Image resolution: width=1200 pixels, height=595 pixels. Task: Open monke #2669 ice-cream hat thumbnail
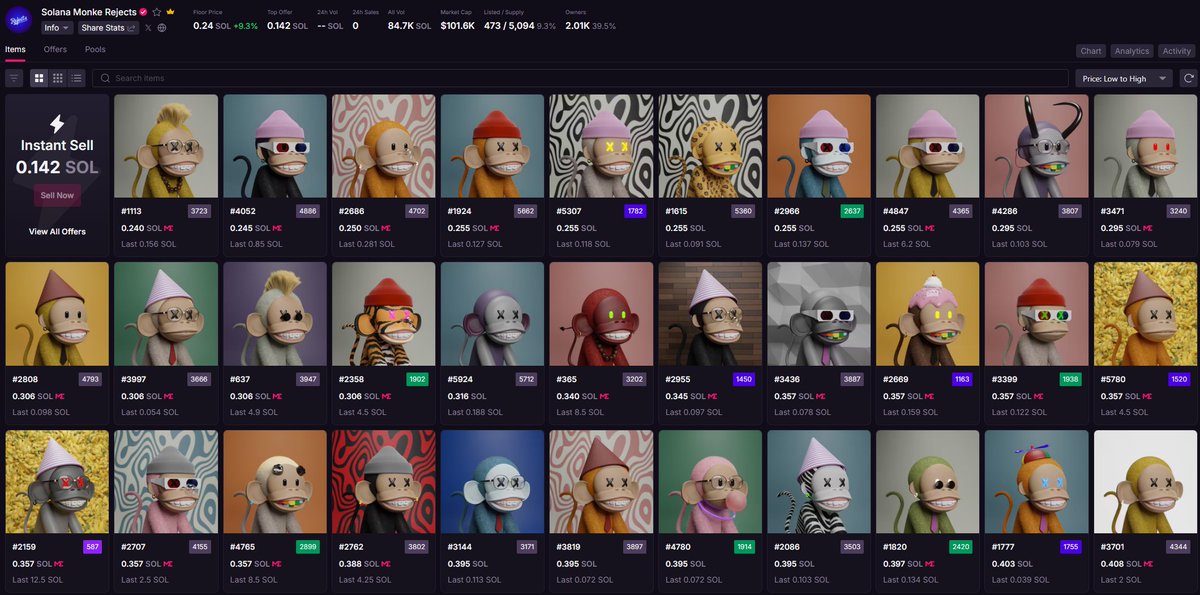[x=928, y=315]
